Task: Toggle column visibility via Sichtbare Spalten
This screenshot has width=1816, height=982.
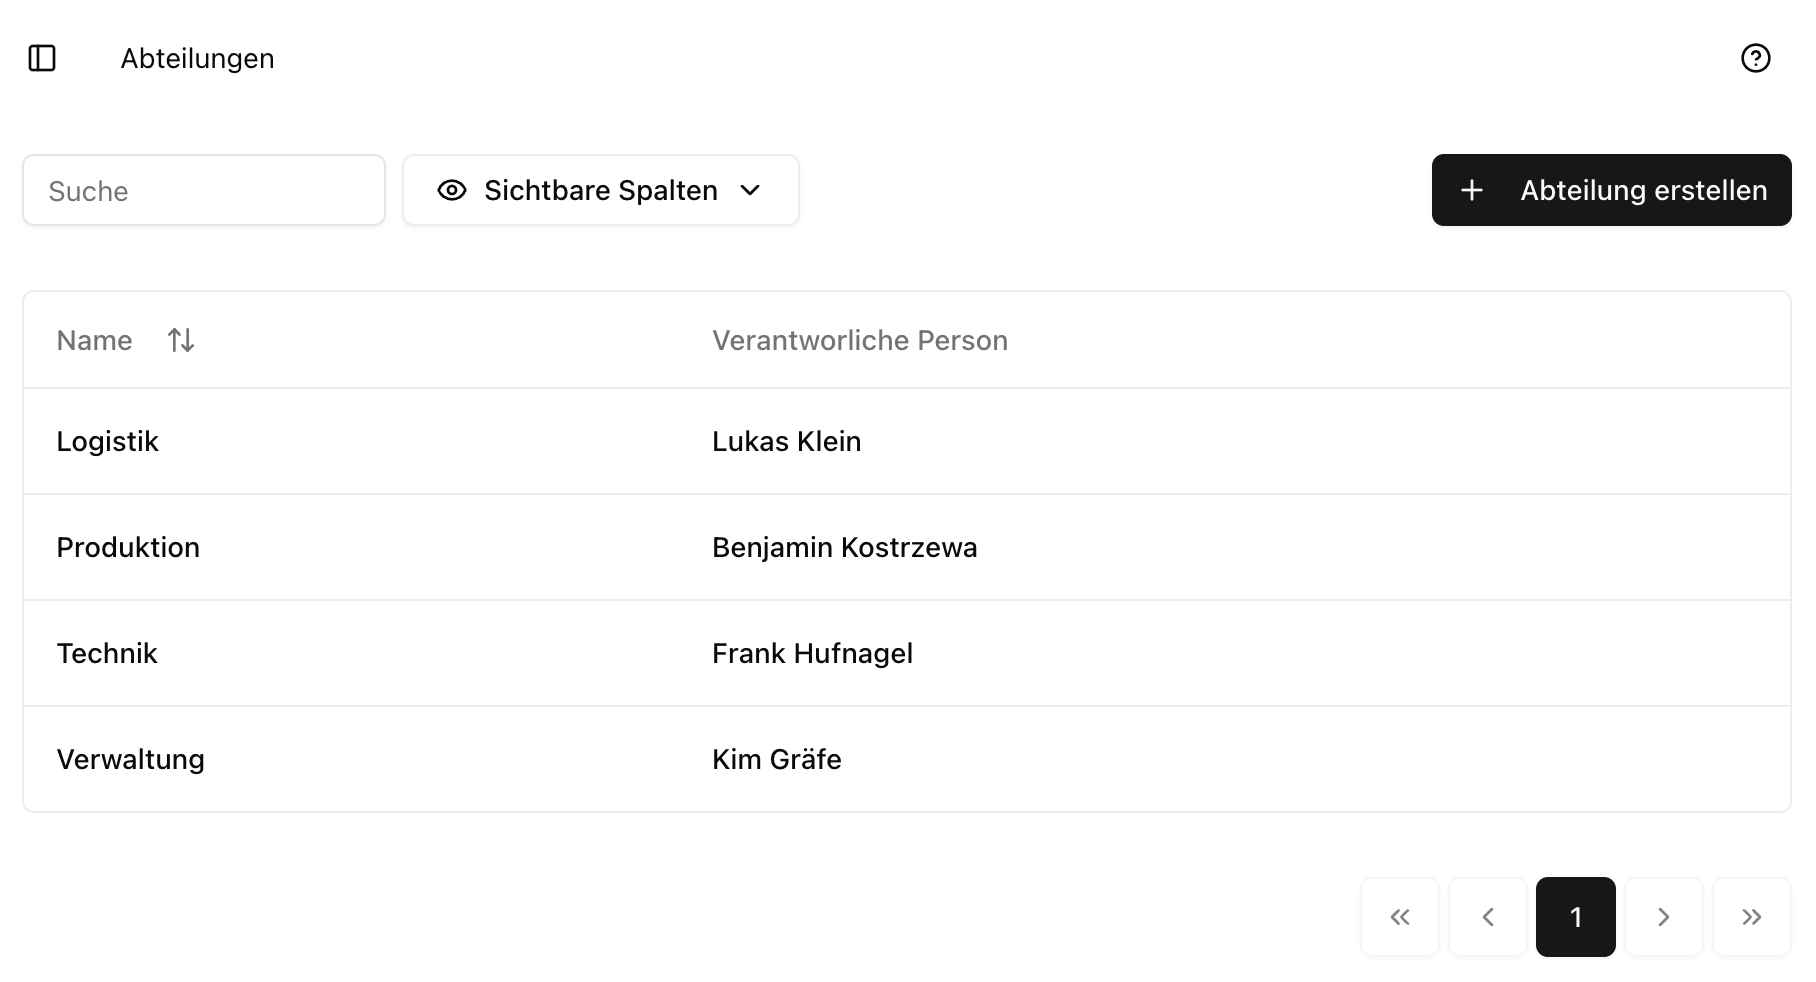Action: pyautogui.click(x=600, y=190)
